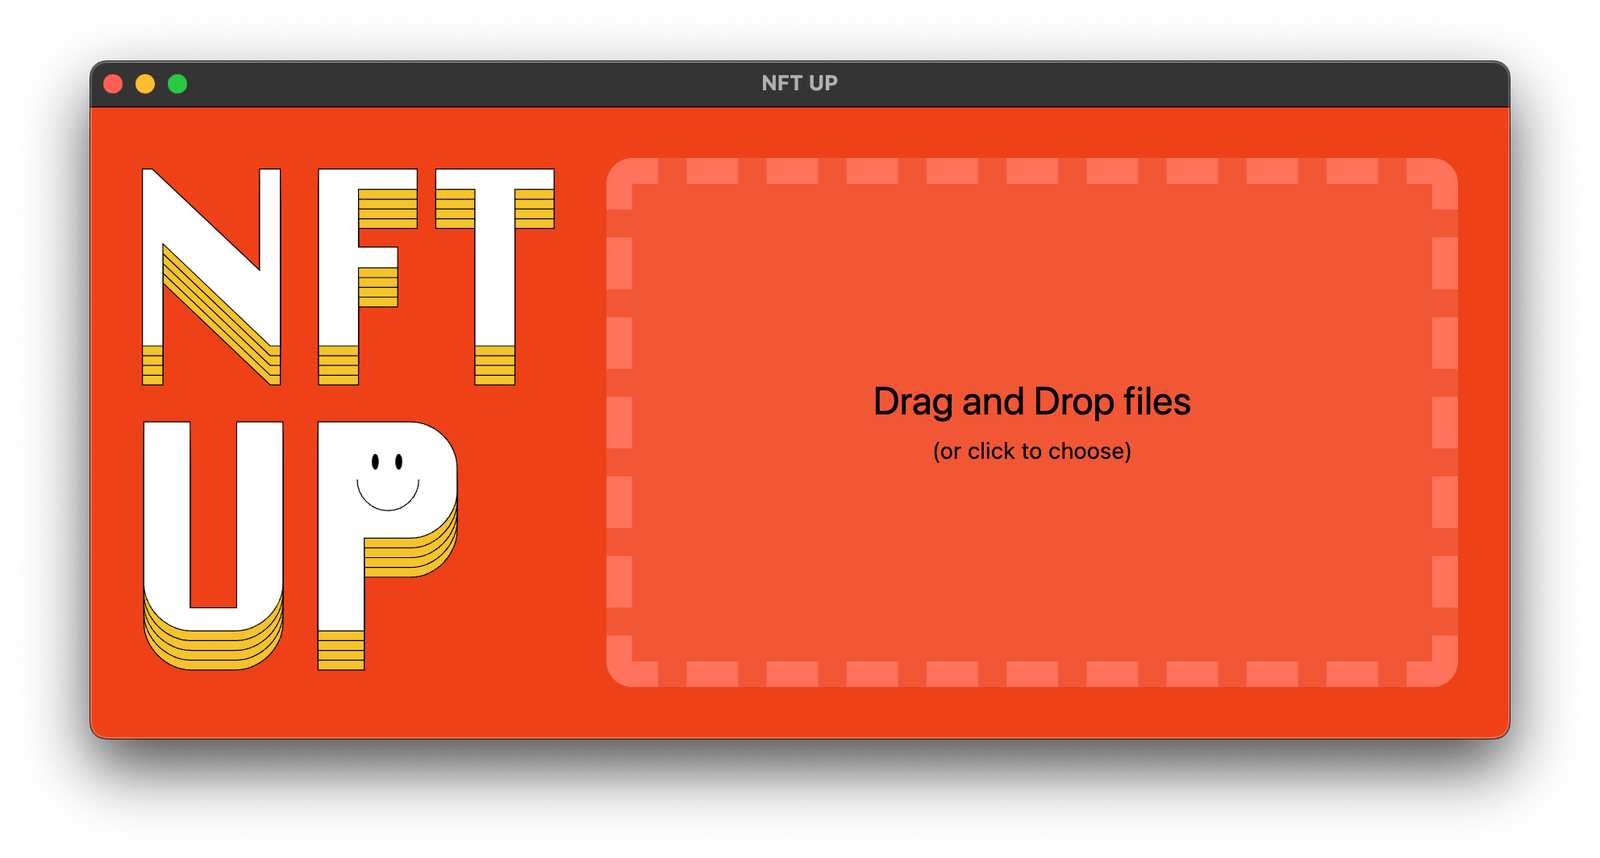The image size is (1600, 858).
Task: Click the yellow stacked layers beneath the U
Action: pyautogui.click(x=212, y=648)
